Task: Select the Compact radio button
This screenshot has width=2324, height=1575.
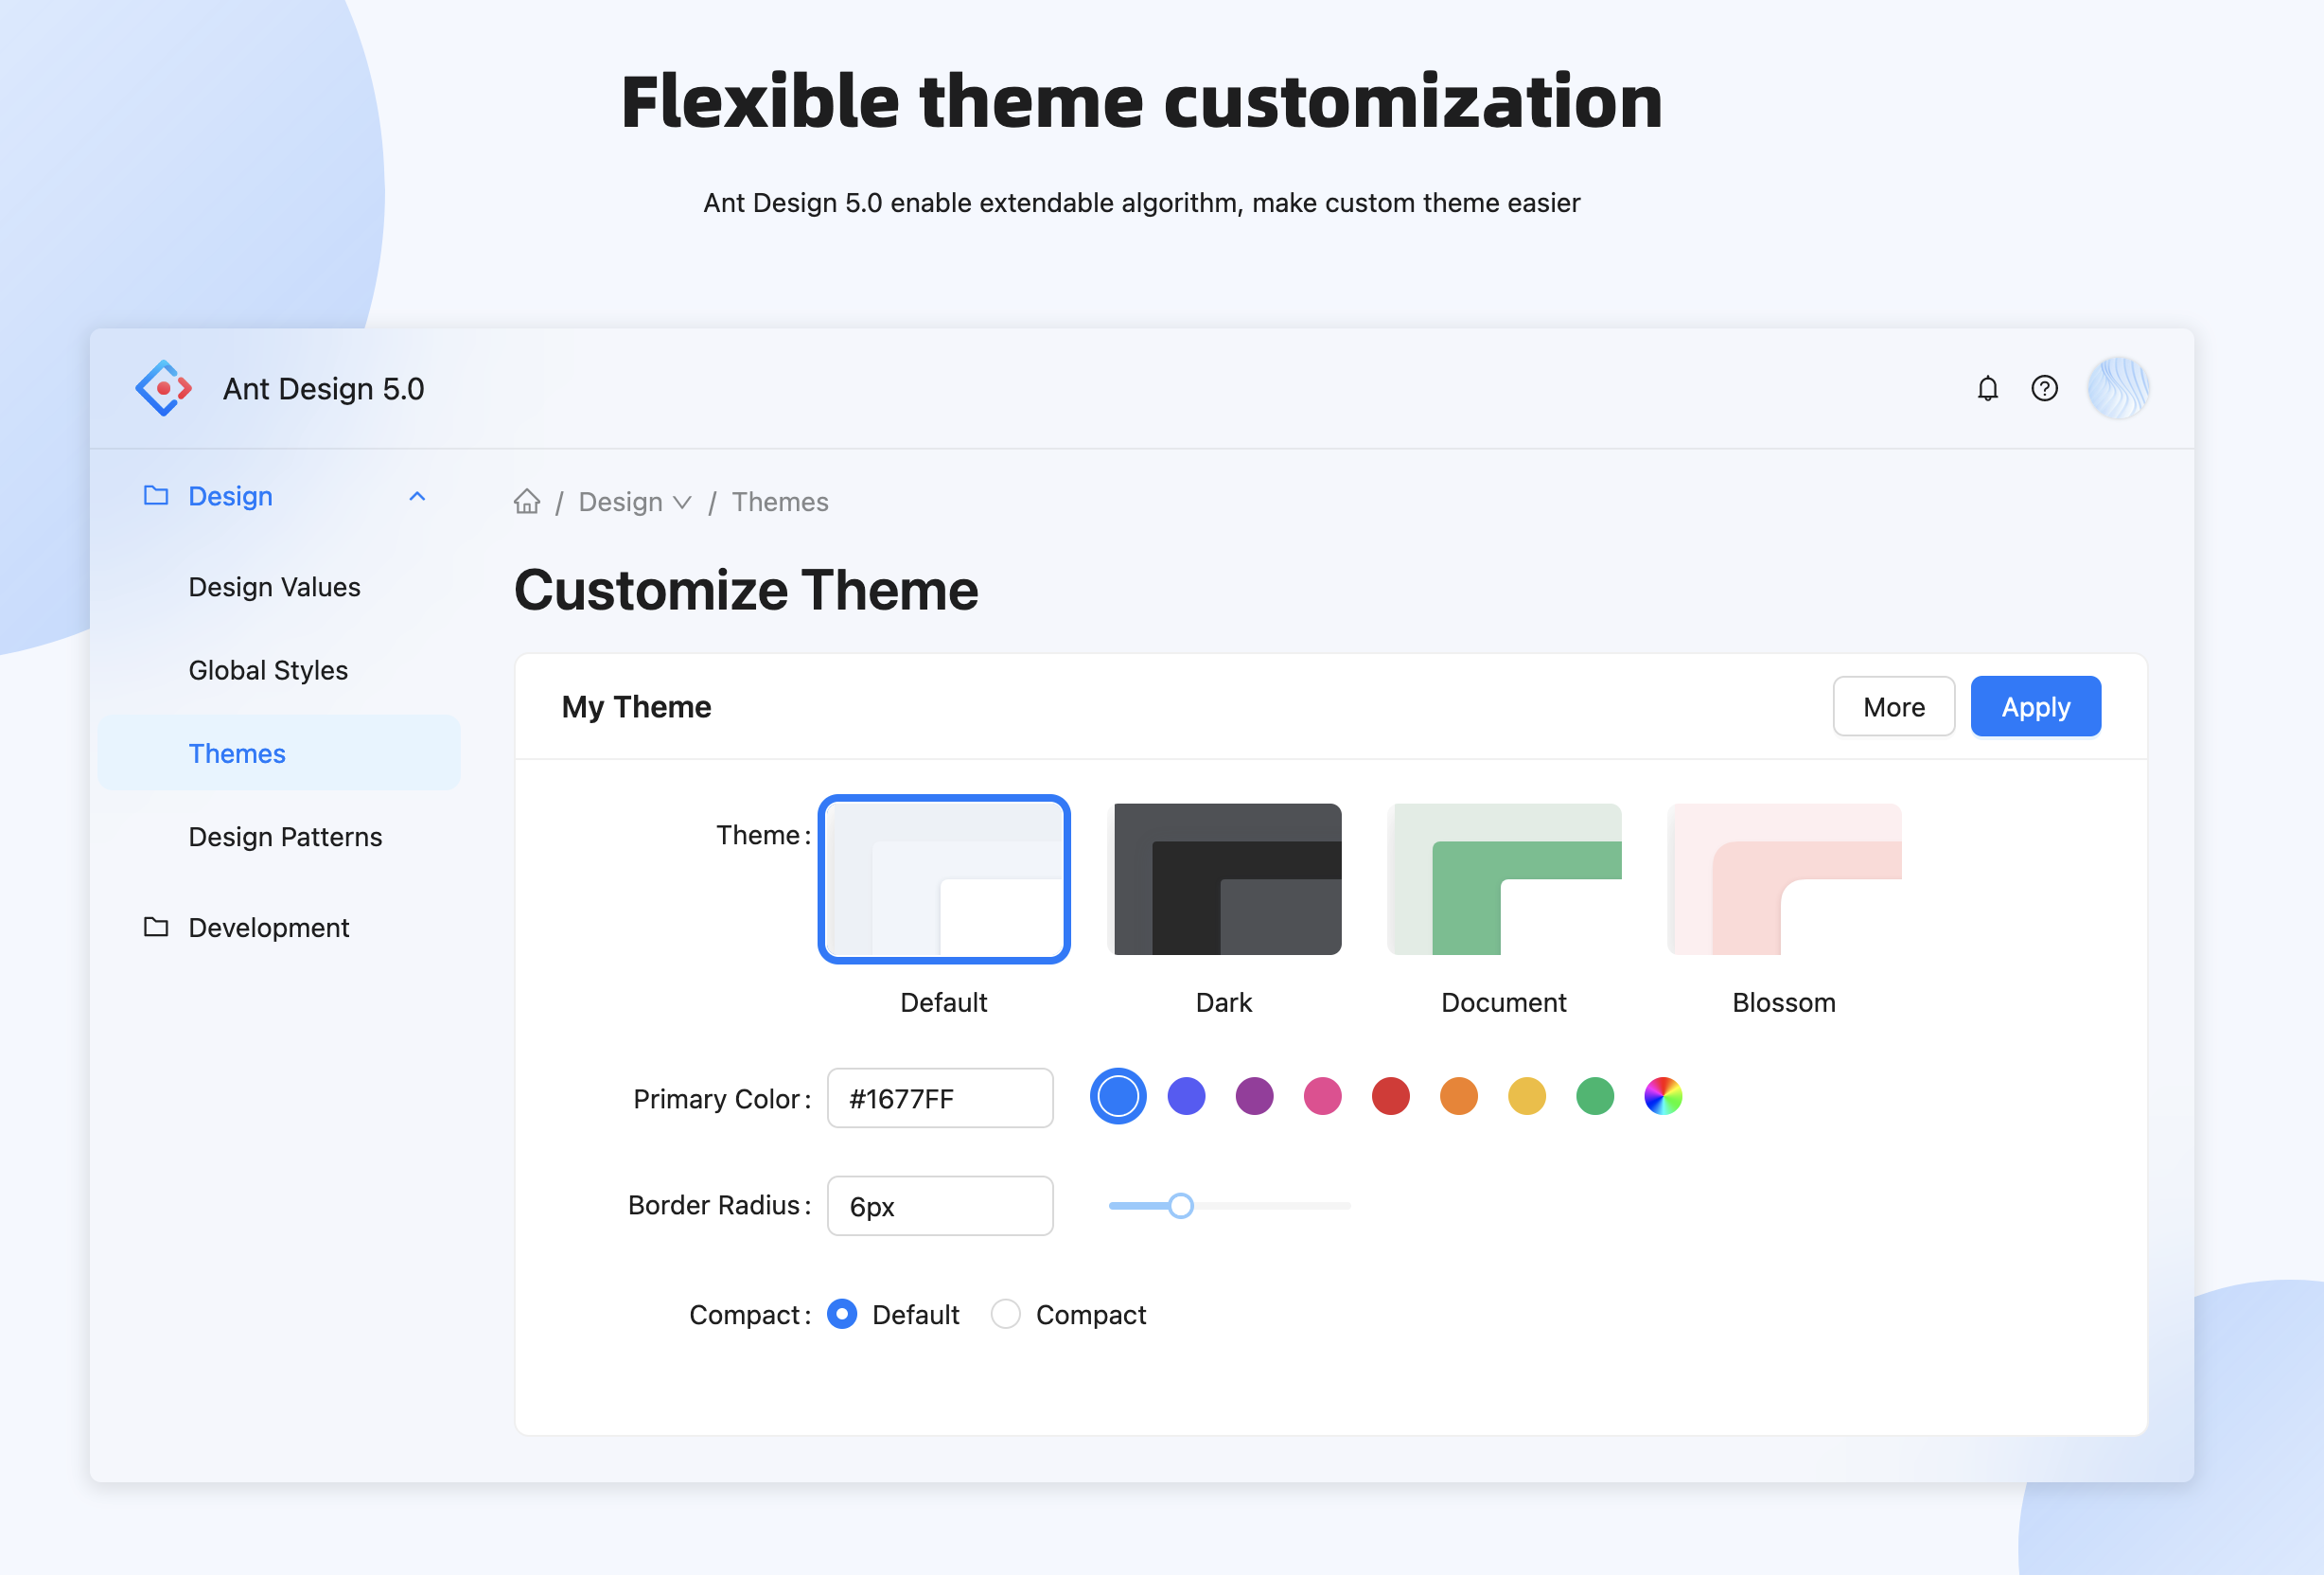Action: (1005, 1314)
